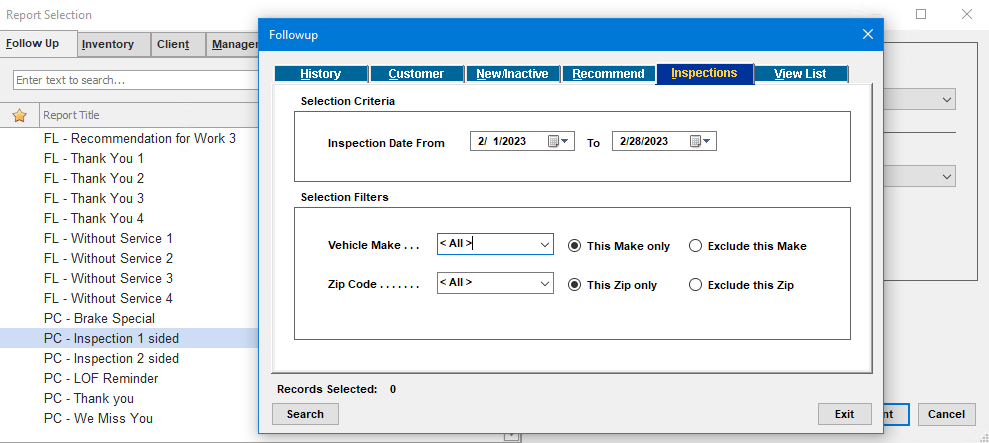
Task: Open lower dropdown in Report Selection right panel
Action: point(946,177)
